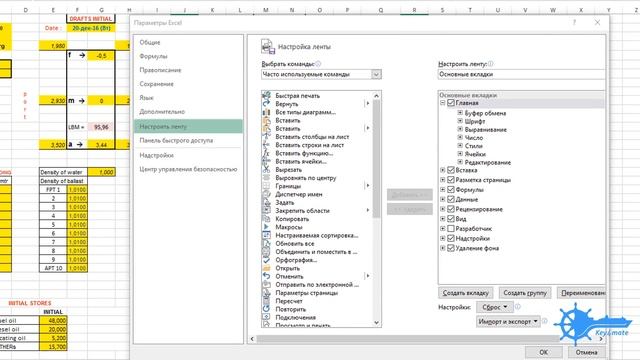Image resolution: width=640 pixels, height=360 pixels.
Task: Enable the Разработчик checkbox
Action: [x=451, y=229]
